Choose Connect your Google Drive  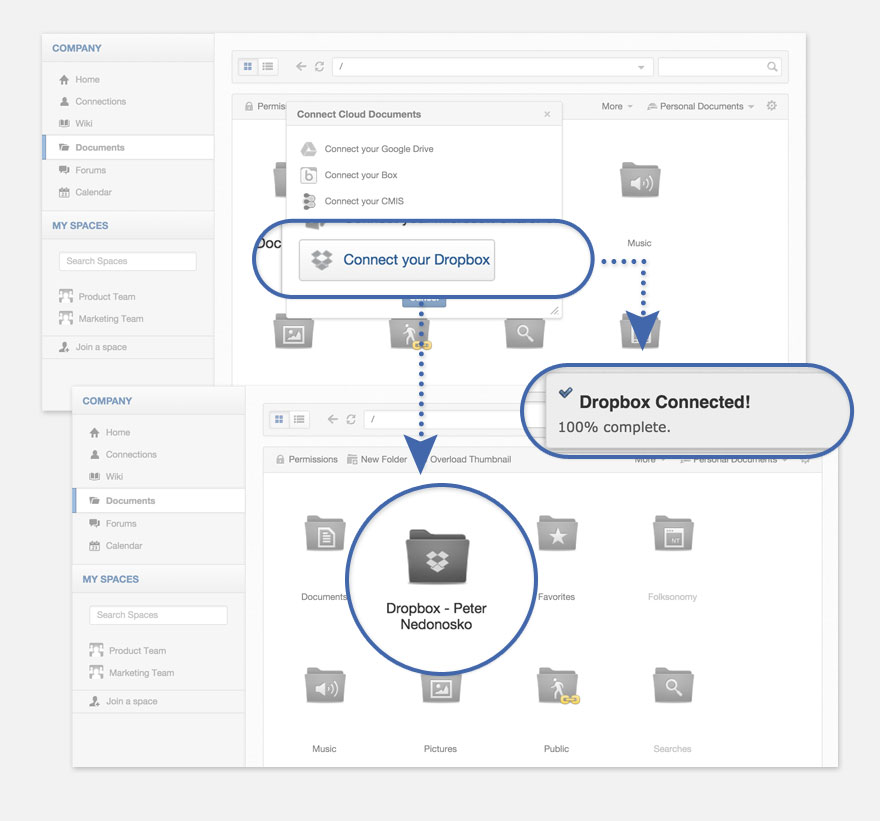tap(367, 149)
